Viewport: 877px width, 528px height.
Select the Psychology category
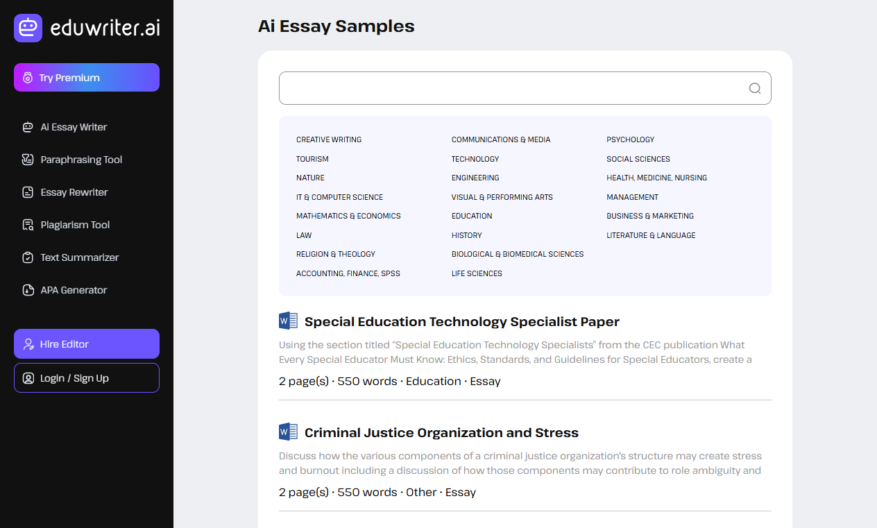point(630,139)
